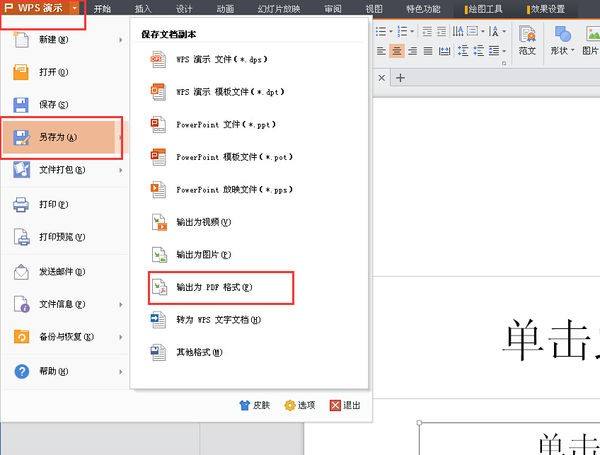Insert a shape with 形状 tool
The height and width of the screenshot is (455, 600).
tap(562, 40)
